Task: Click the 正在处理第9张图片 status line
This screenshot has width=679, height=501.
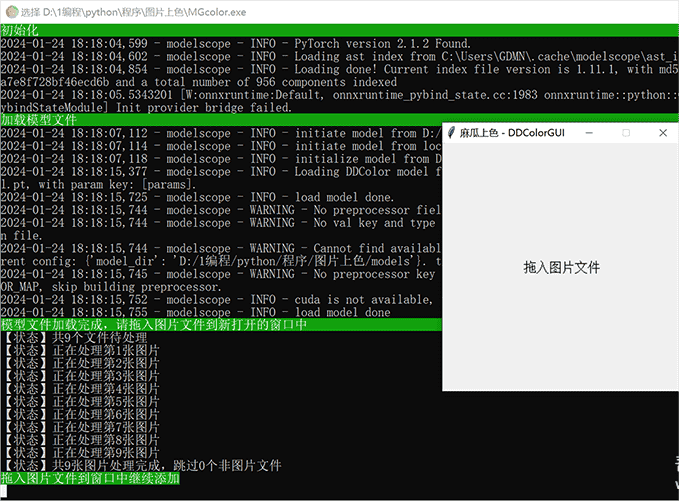Action: (x=82, y=453)
